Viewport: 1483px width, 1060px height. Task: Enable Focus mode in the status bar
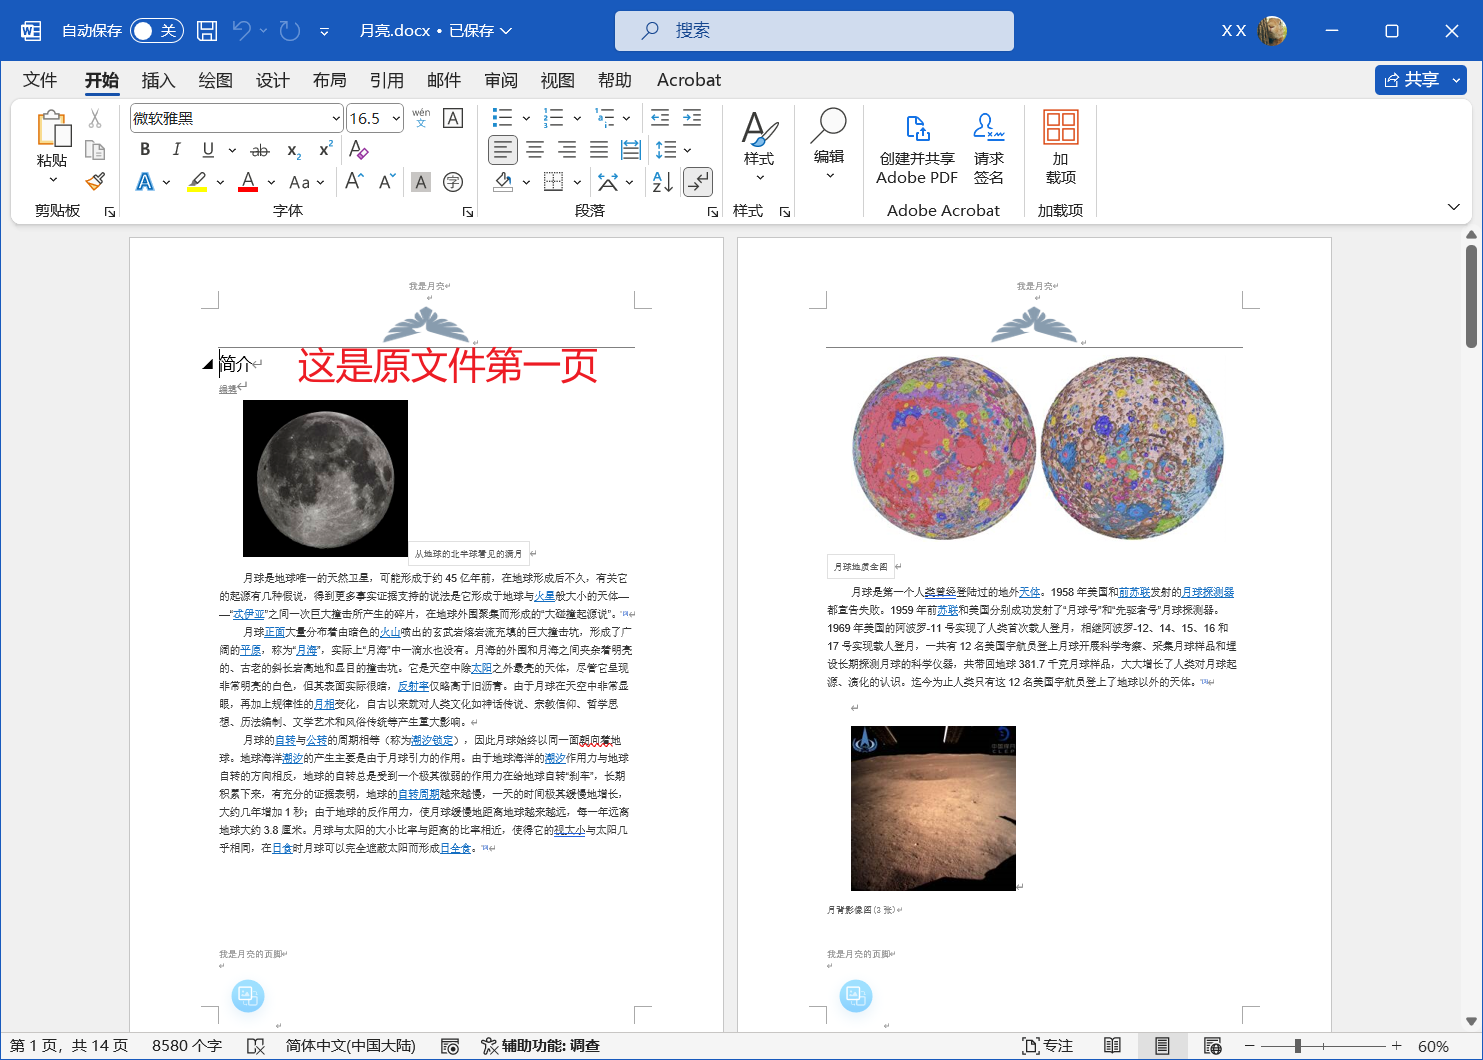pos(1047,1046)
